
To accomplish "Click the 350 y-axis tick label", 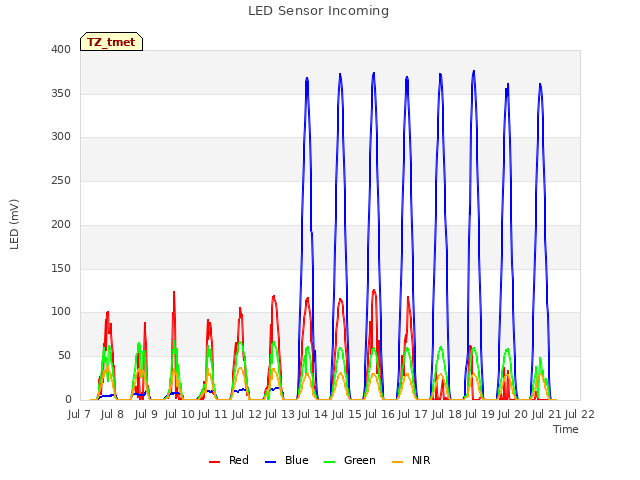I will pos(61,93).
